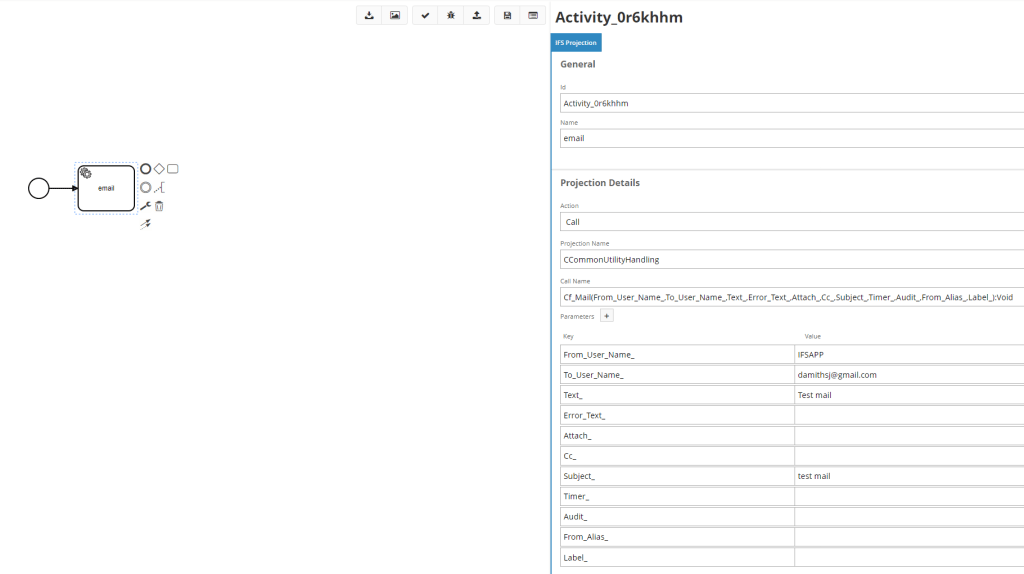Open the Action dropdown showing Call

790,222
